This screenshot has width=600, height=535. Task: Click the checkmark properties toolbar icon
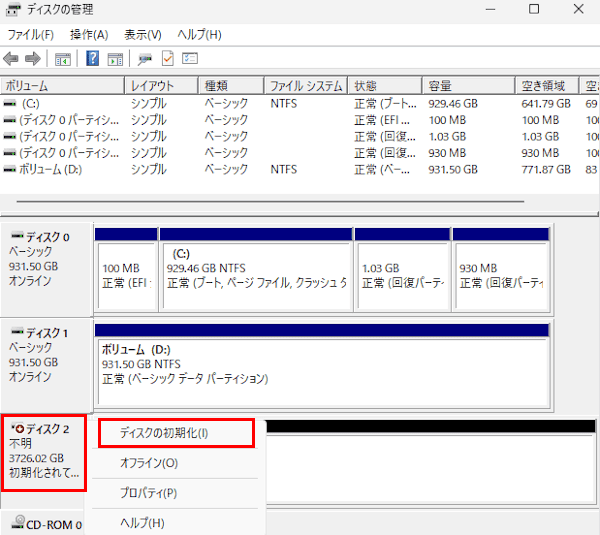[x=168, y=59]
